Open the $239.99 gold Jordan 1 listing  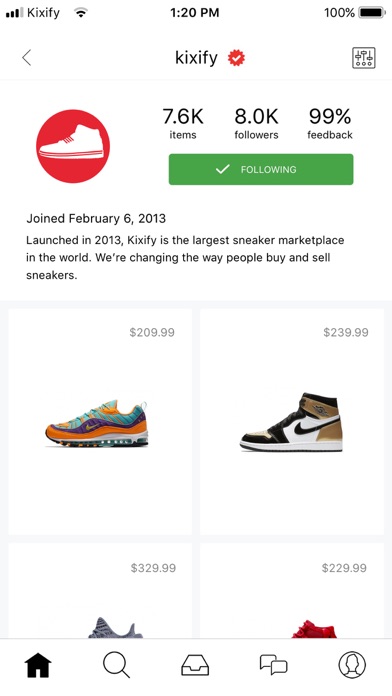tap(292, 422)
